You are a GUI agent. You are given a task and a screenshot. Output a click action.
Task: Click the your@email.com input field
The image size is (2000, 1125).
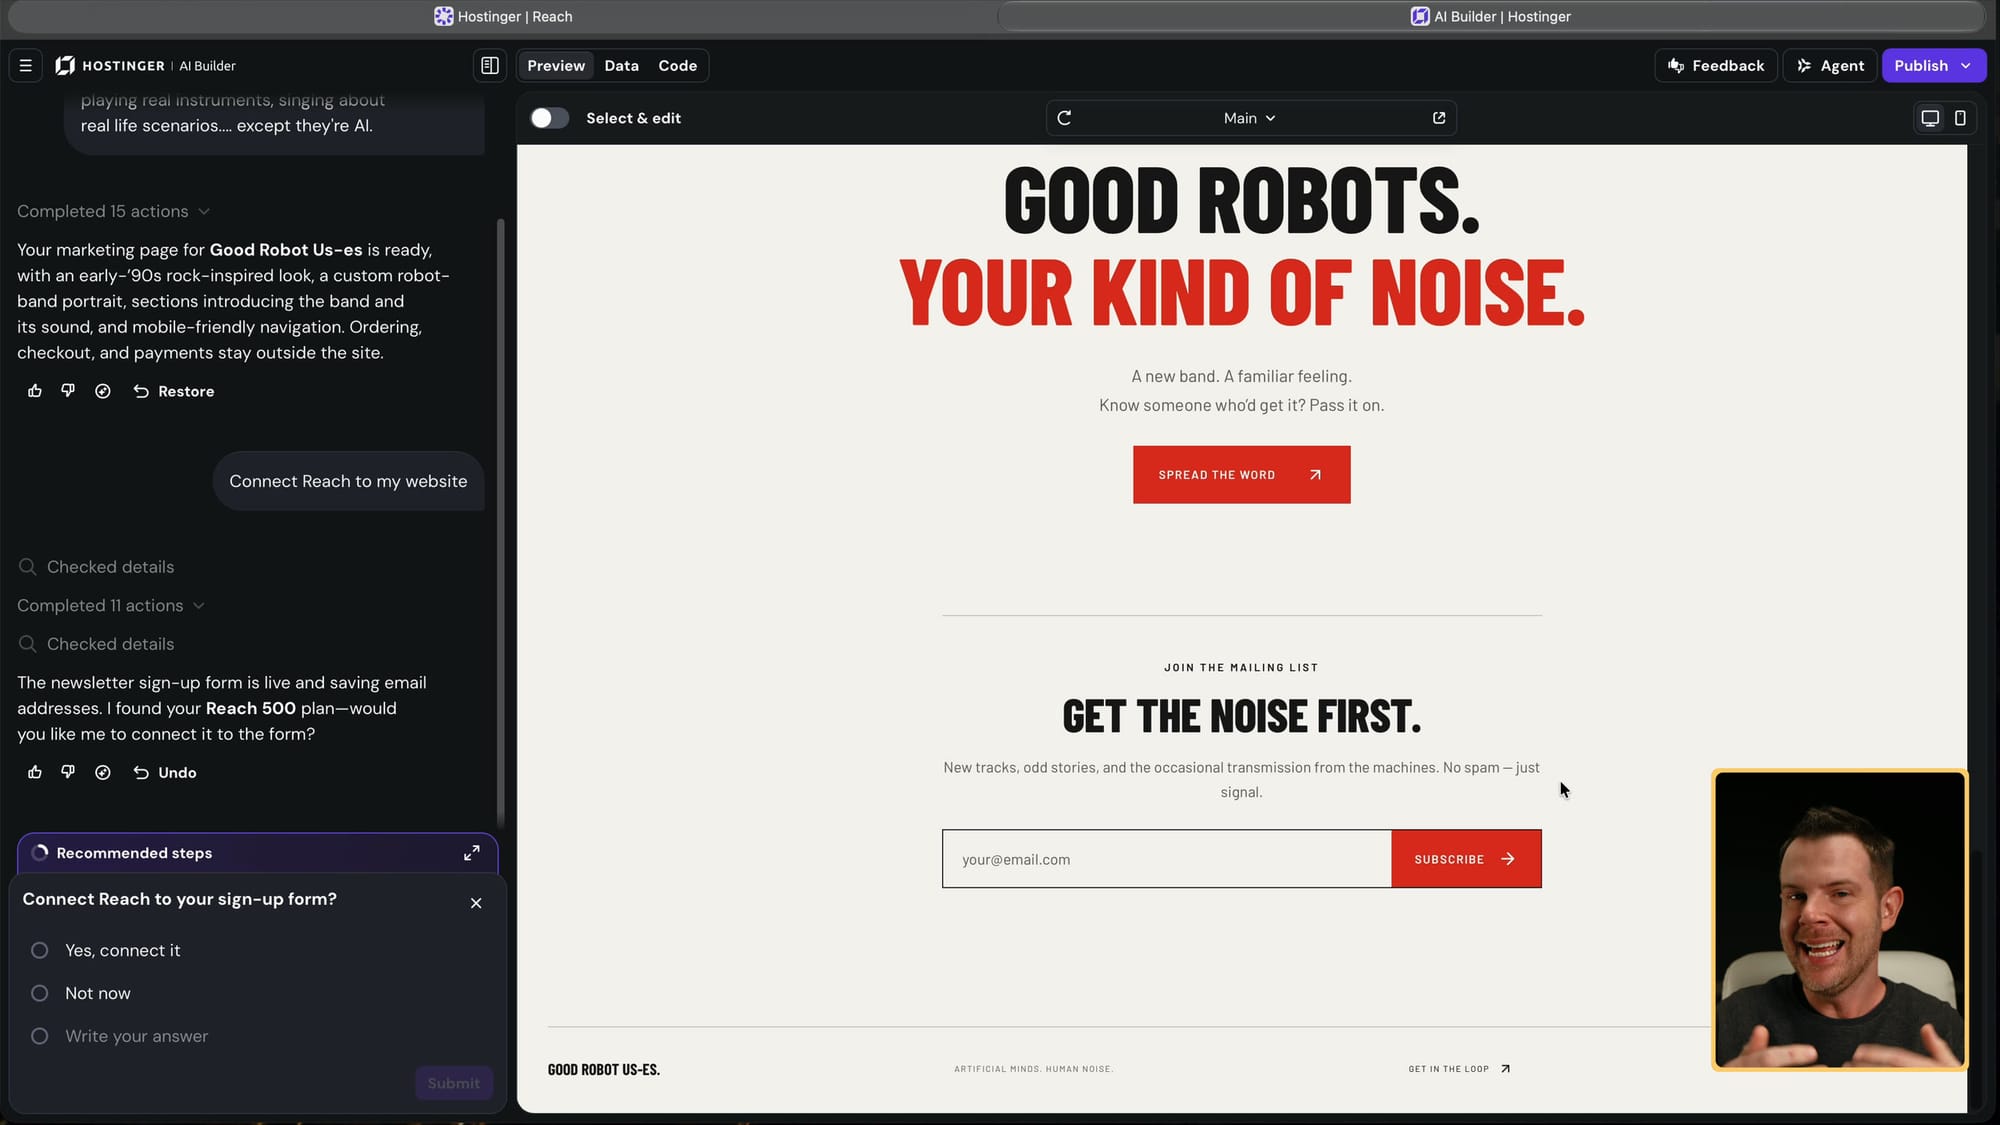click(1167, 859)
